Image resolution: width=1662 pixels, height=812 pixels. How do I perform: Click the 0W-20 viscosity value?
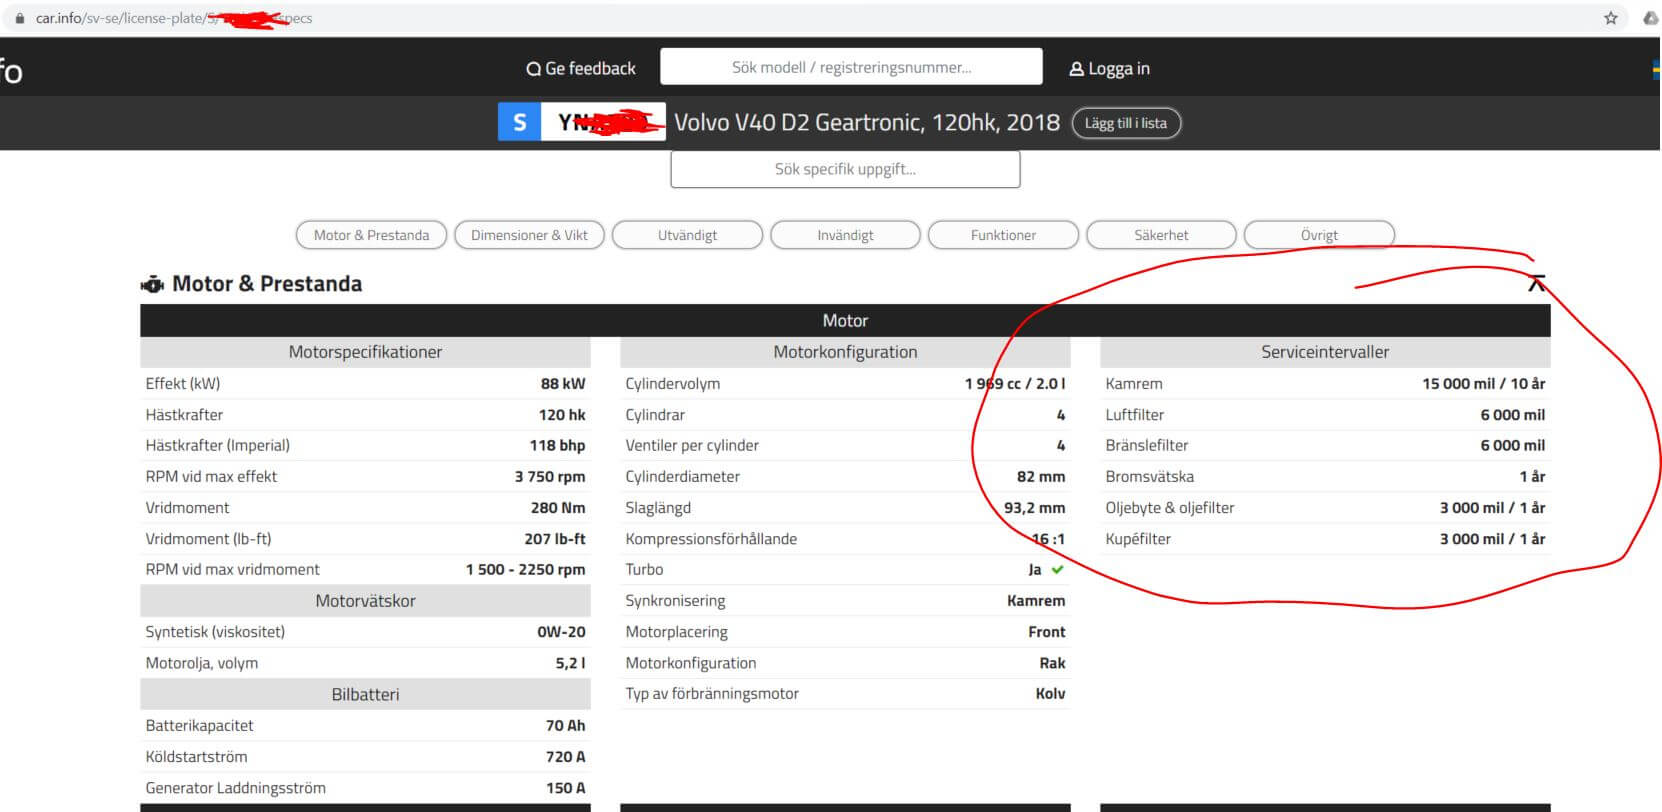pyautogui.click(x=561, y=632)
